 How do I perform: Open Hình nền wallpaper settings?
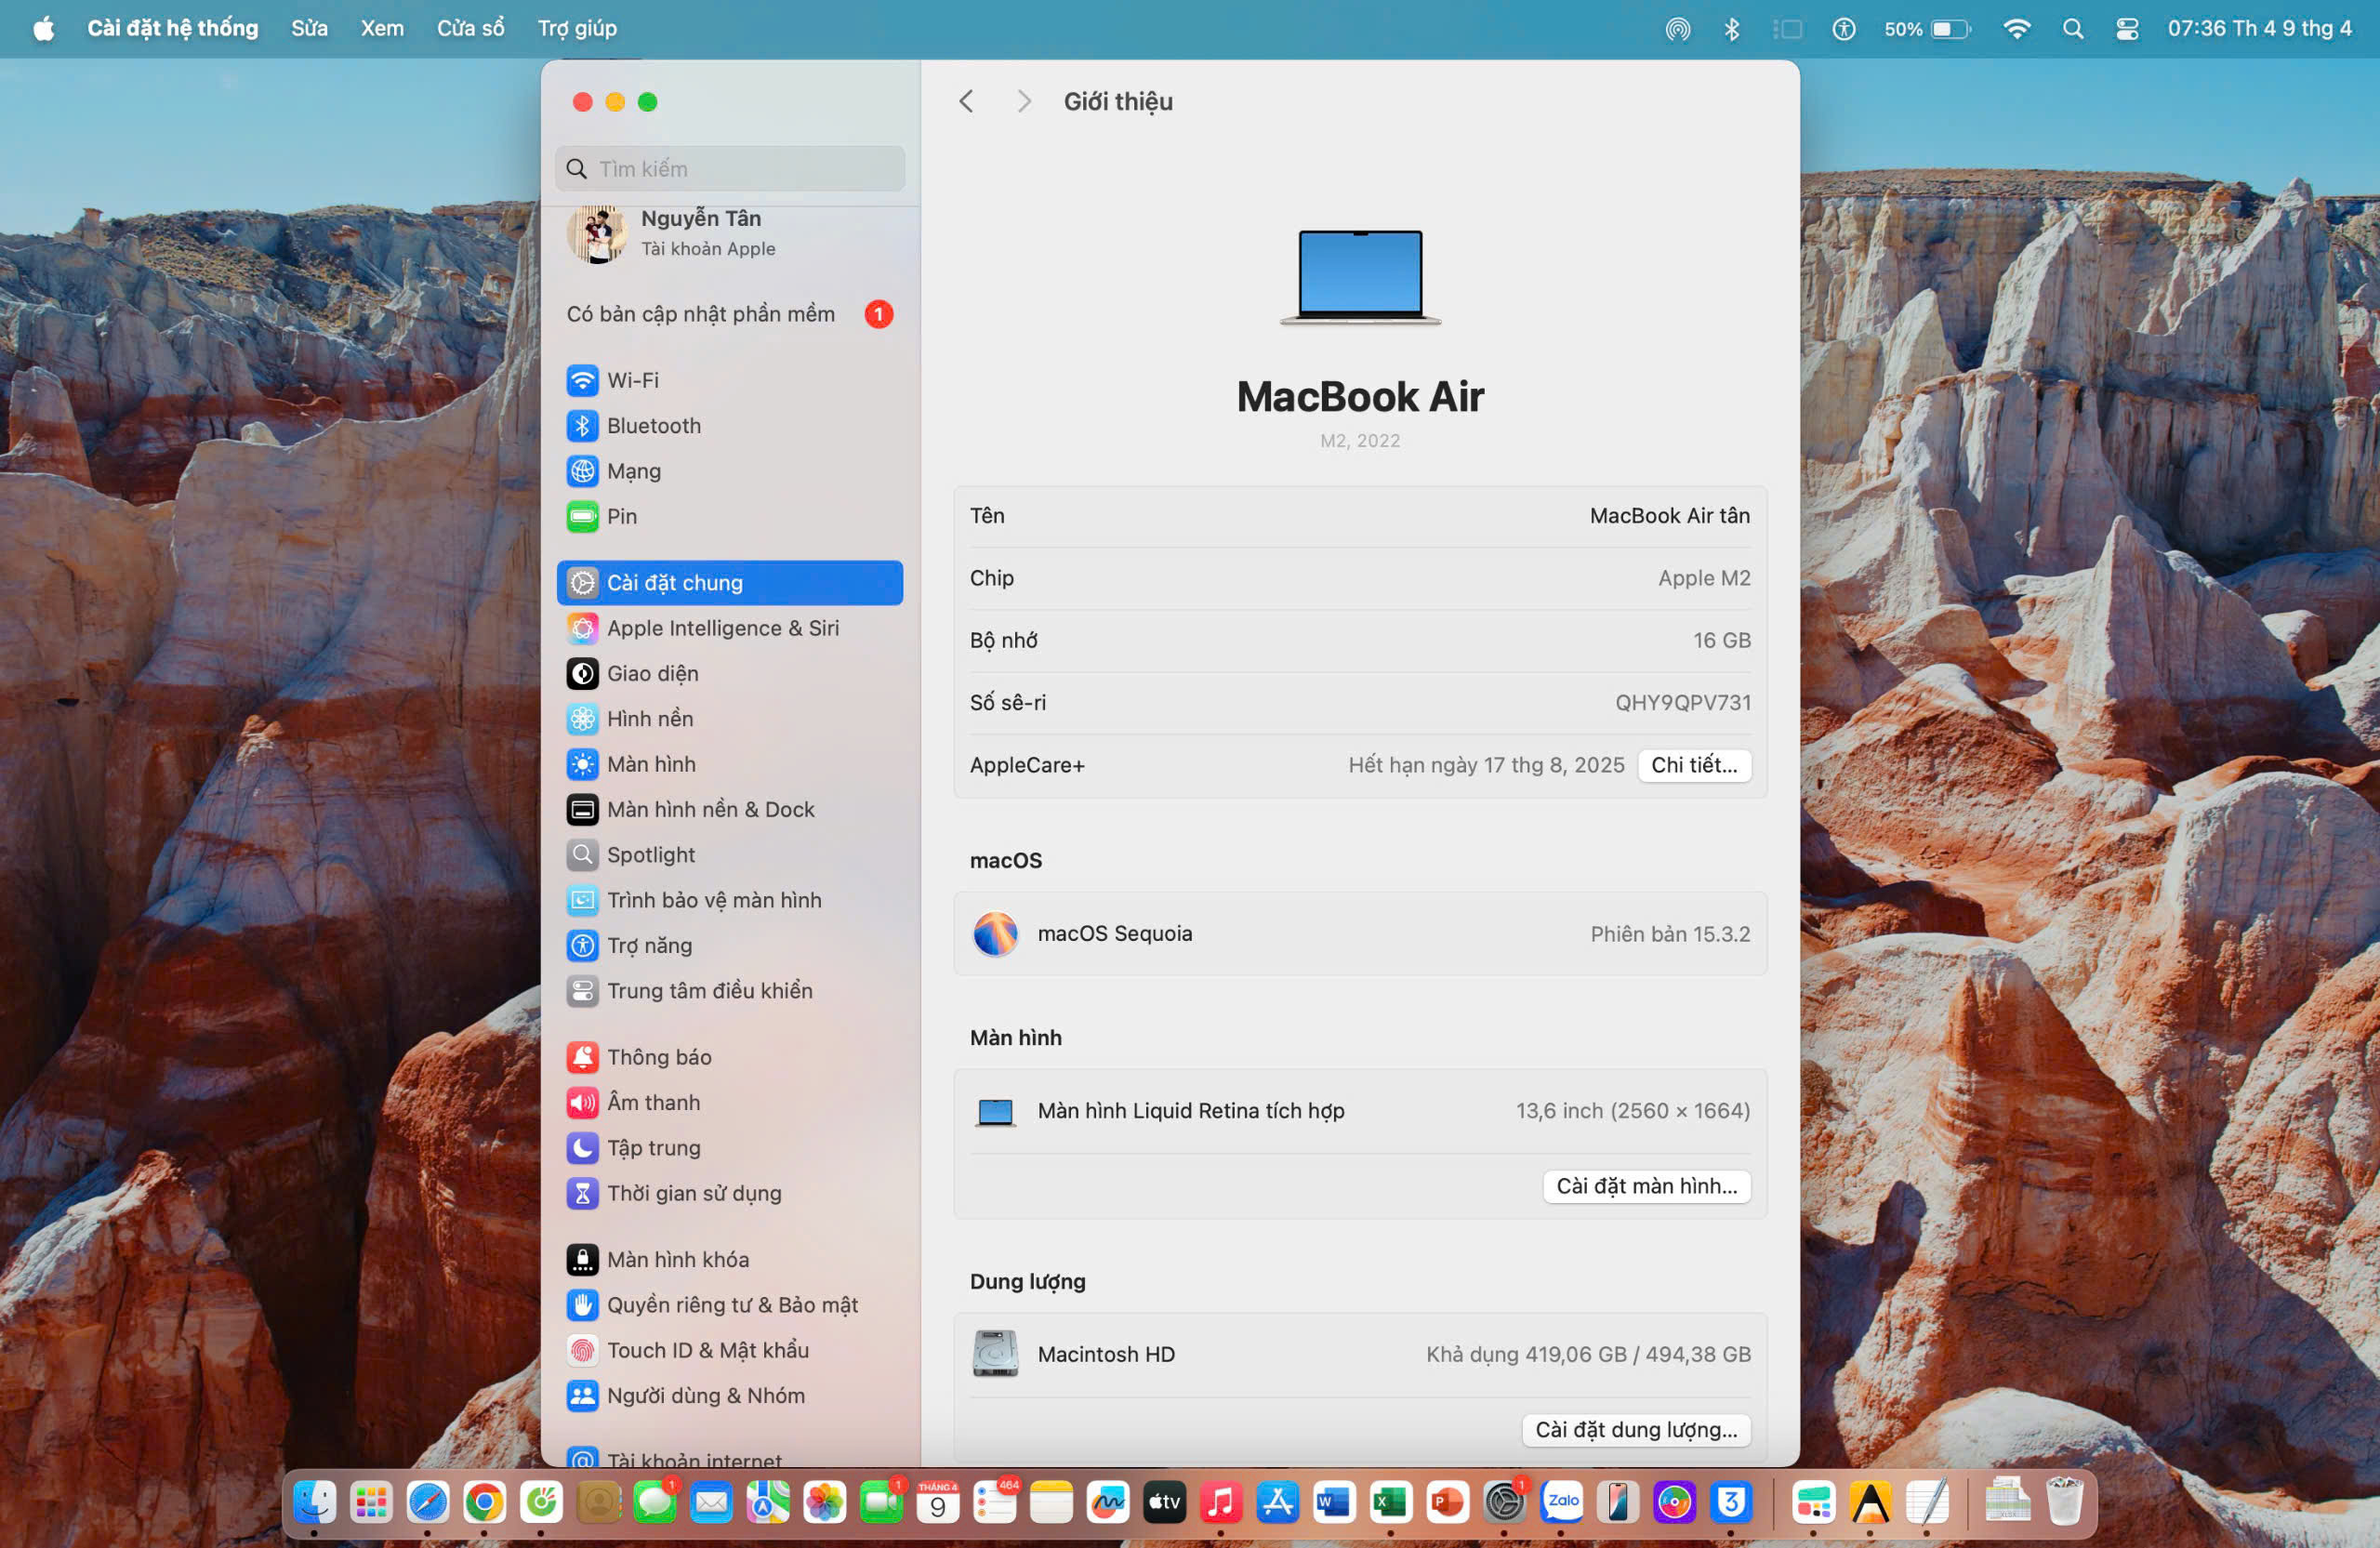729,719
